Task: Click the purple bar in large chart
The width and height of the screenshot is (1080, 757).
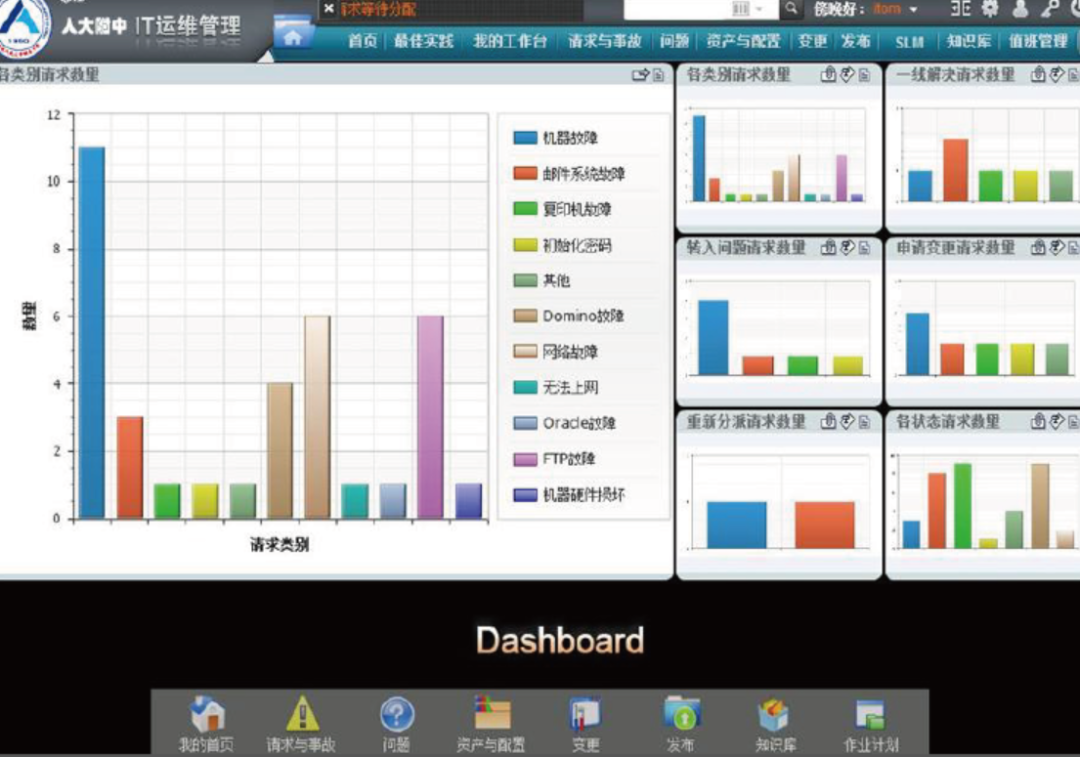Action: point(430,417)
